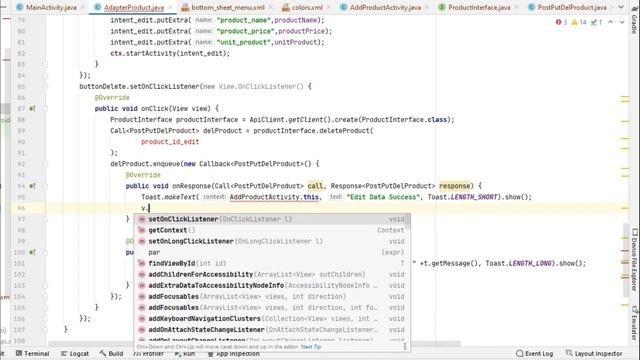Open the AddProductActivity.java tab
Image resolution: width=640 pixels, height=360 pixels.
coord(385,7)
